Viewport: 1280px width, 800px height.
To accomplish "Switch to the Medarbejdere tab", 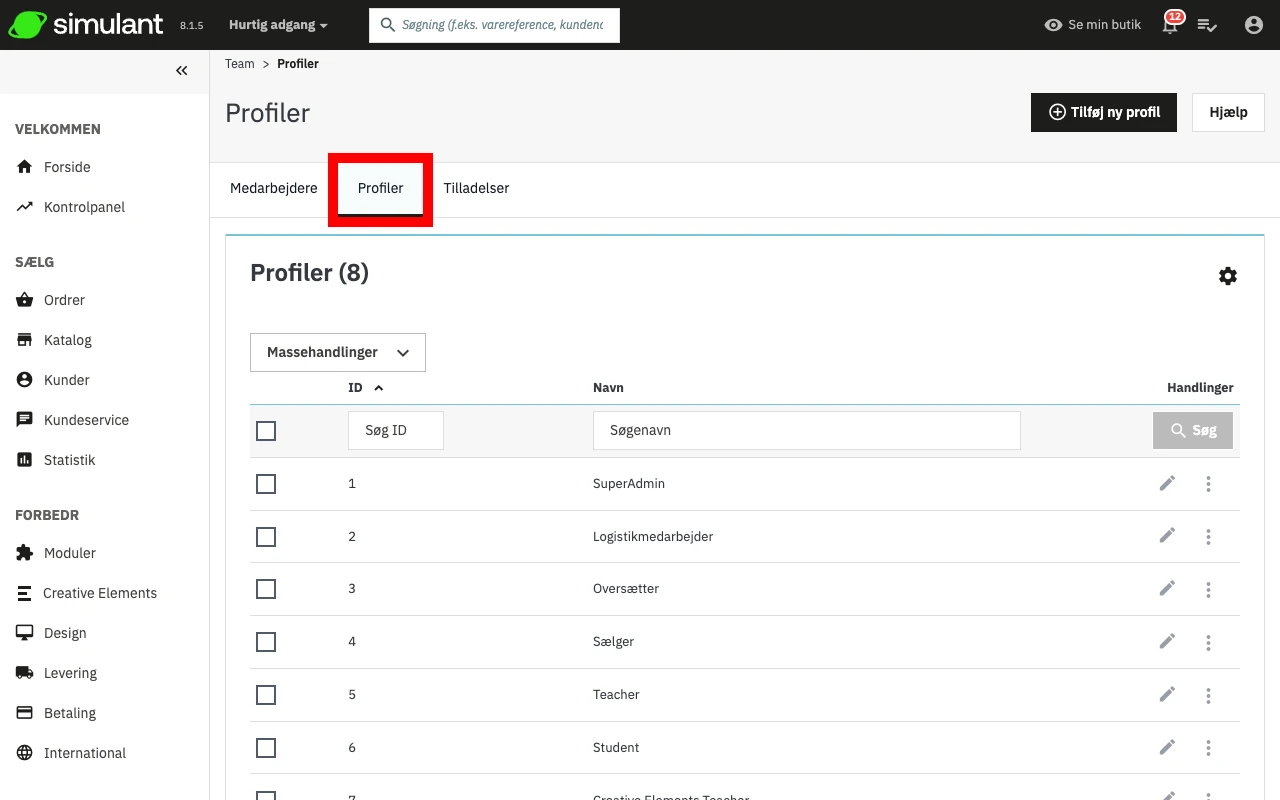I will [274, 188].
